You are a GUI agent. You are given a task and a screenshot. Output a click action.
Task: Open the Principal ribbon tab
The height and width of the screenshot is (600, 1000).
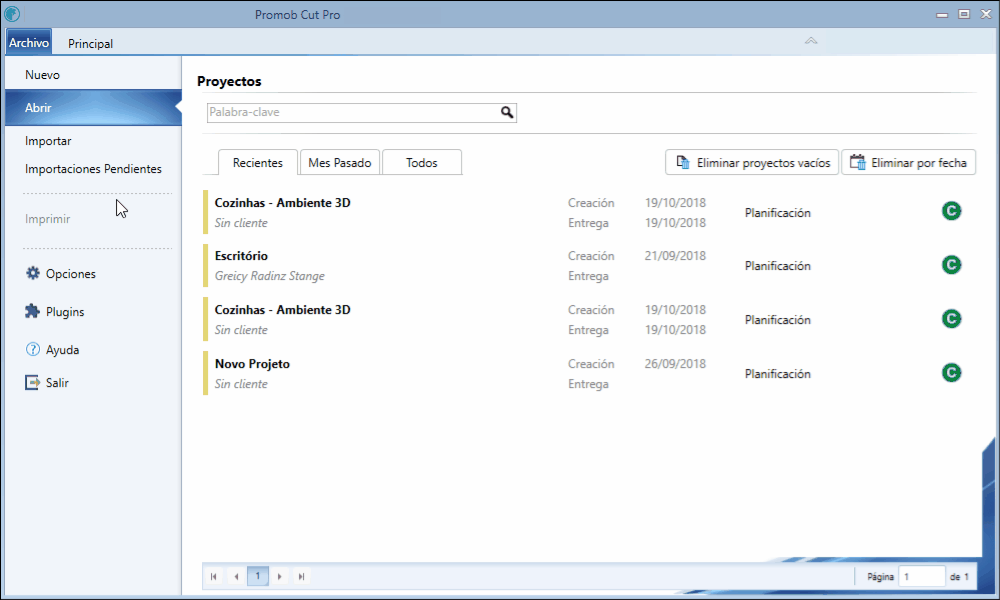tap(91, 43)
